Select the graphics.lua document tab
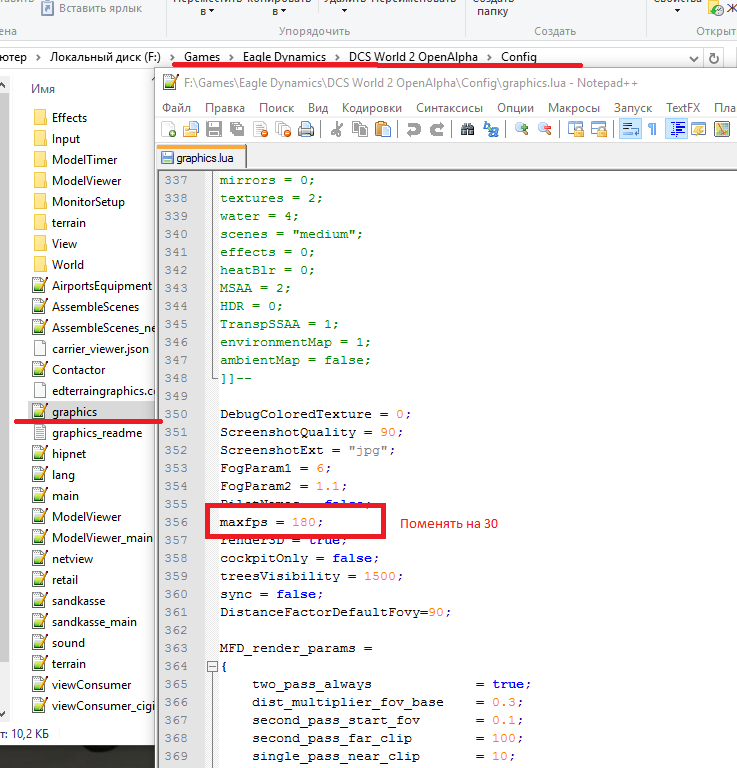Image resolution: width=737 pixels, height=768 pixels. coord(201,158)
